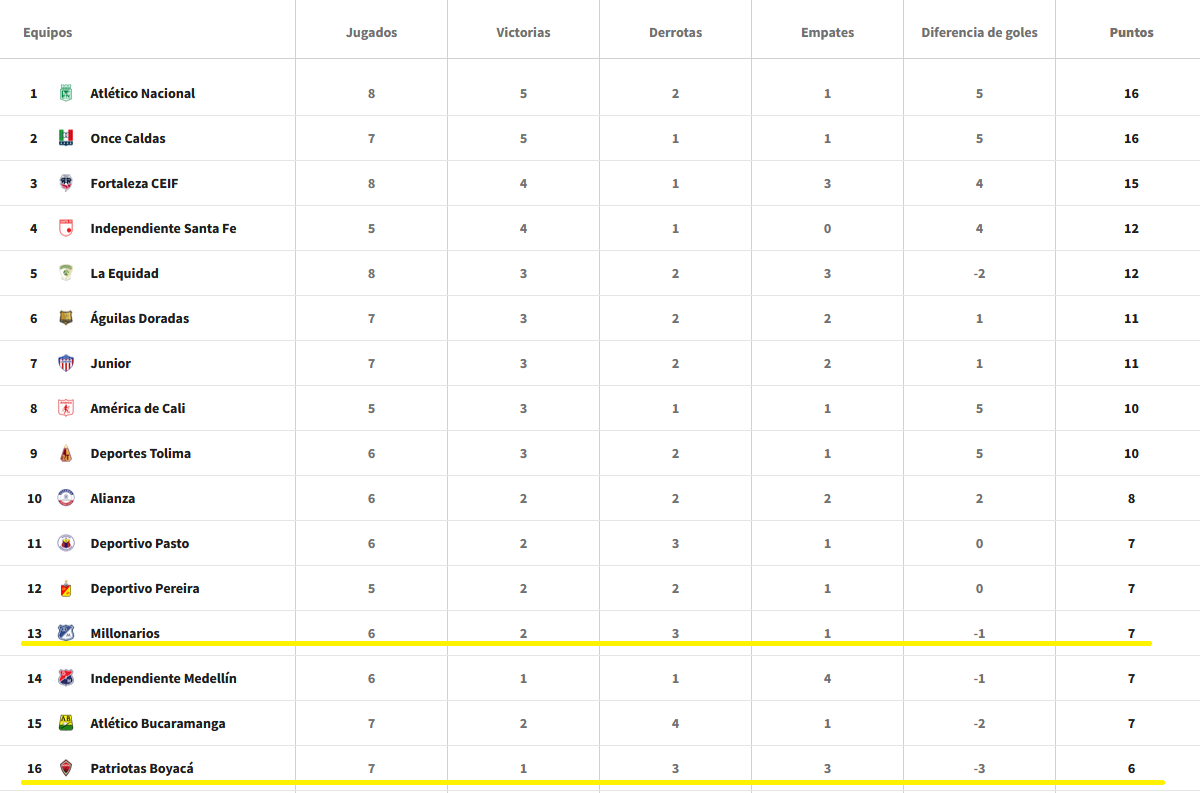
Task: Click Atlético Nacional's 16 points value
Action: point(1131,93)
